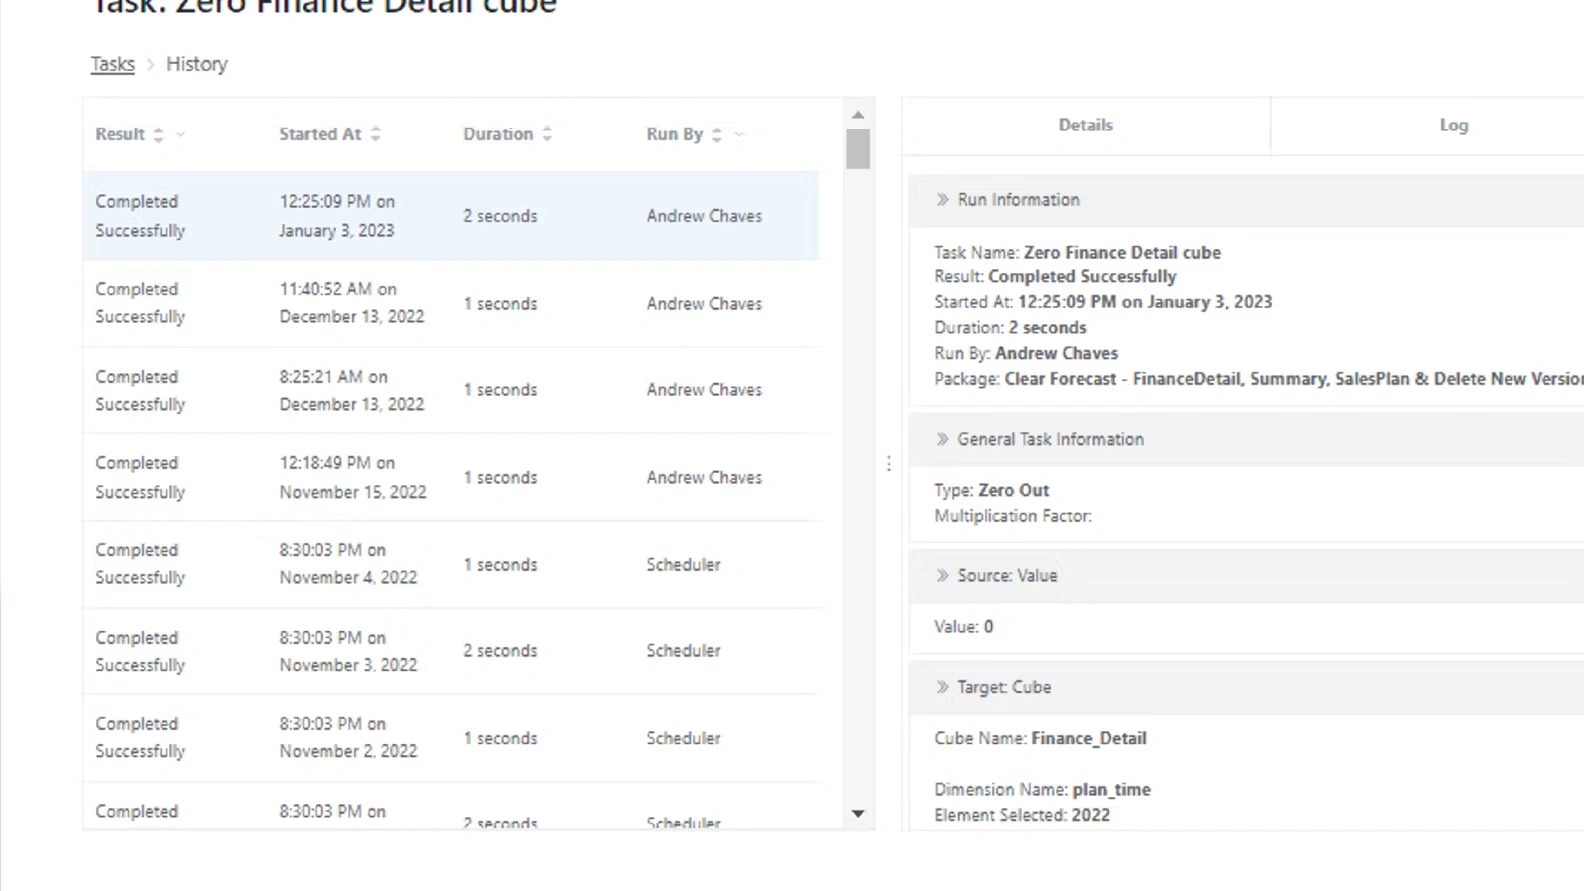Open the Result column filter dropdown
Viewport: 1584px width, 891px height.
pos(181,135)
